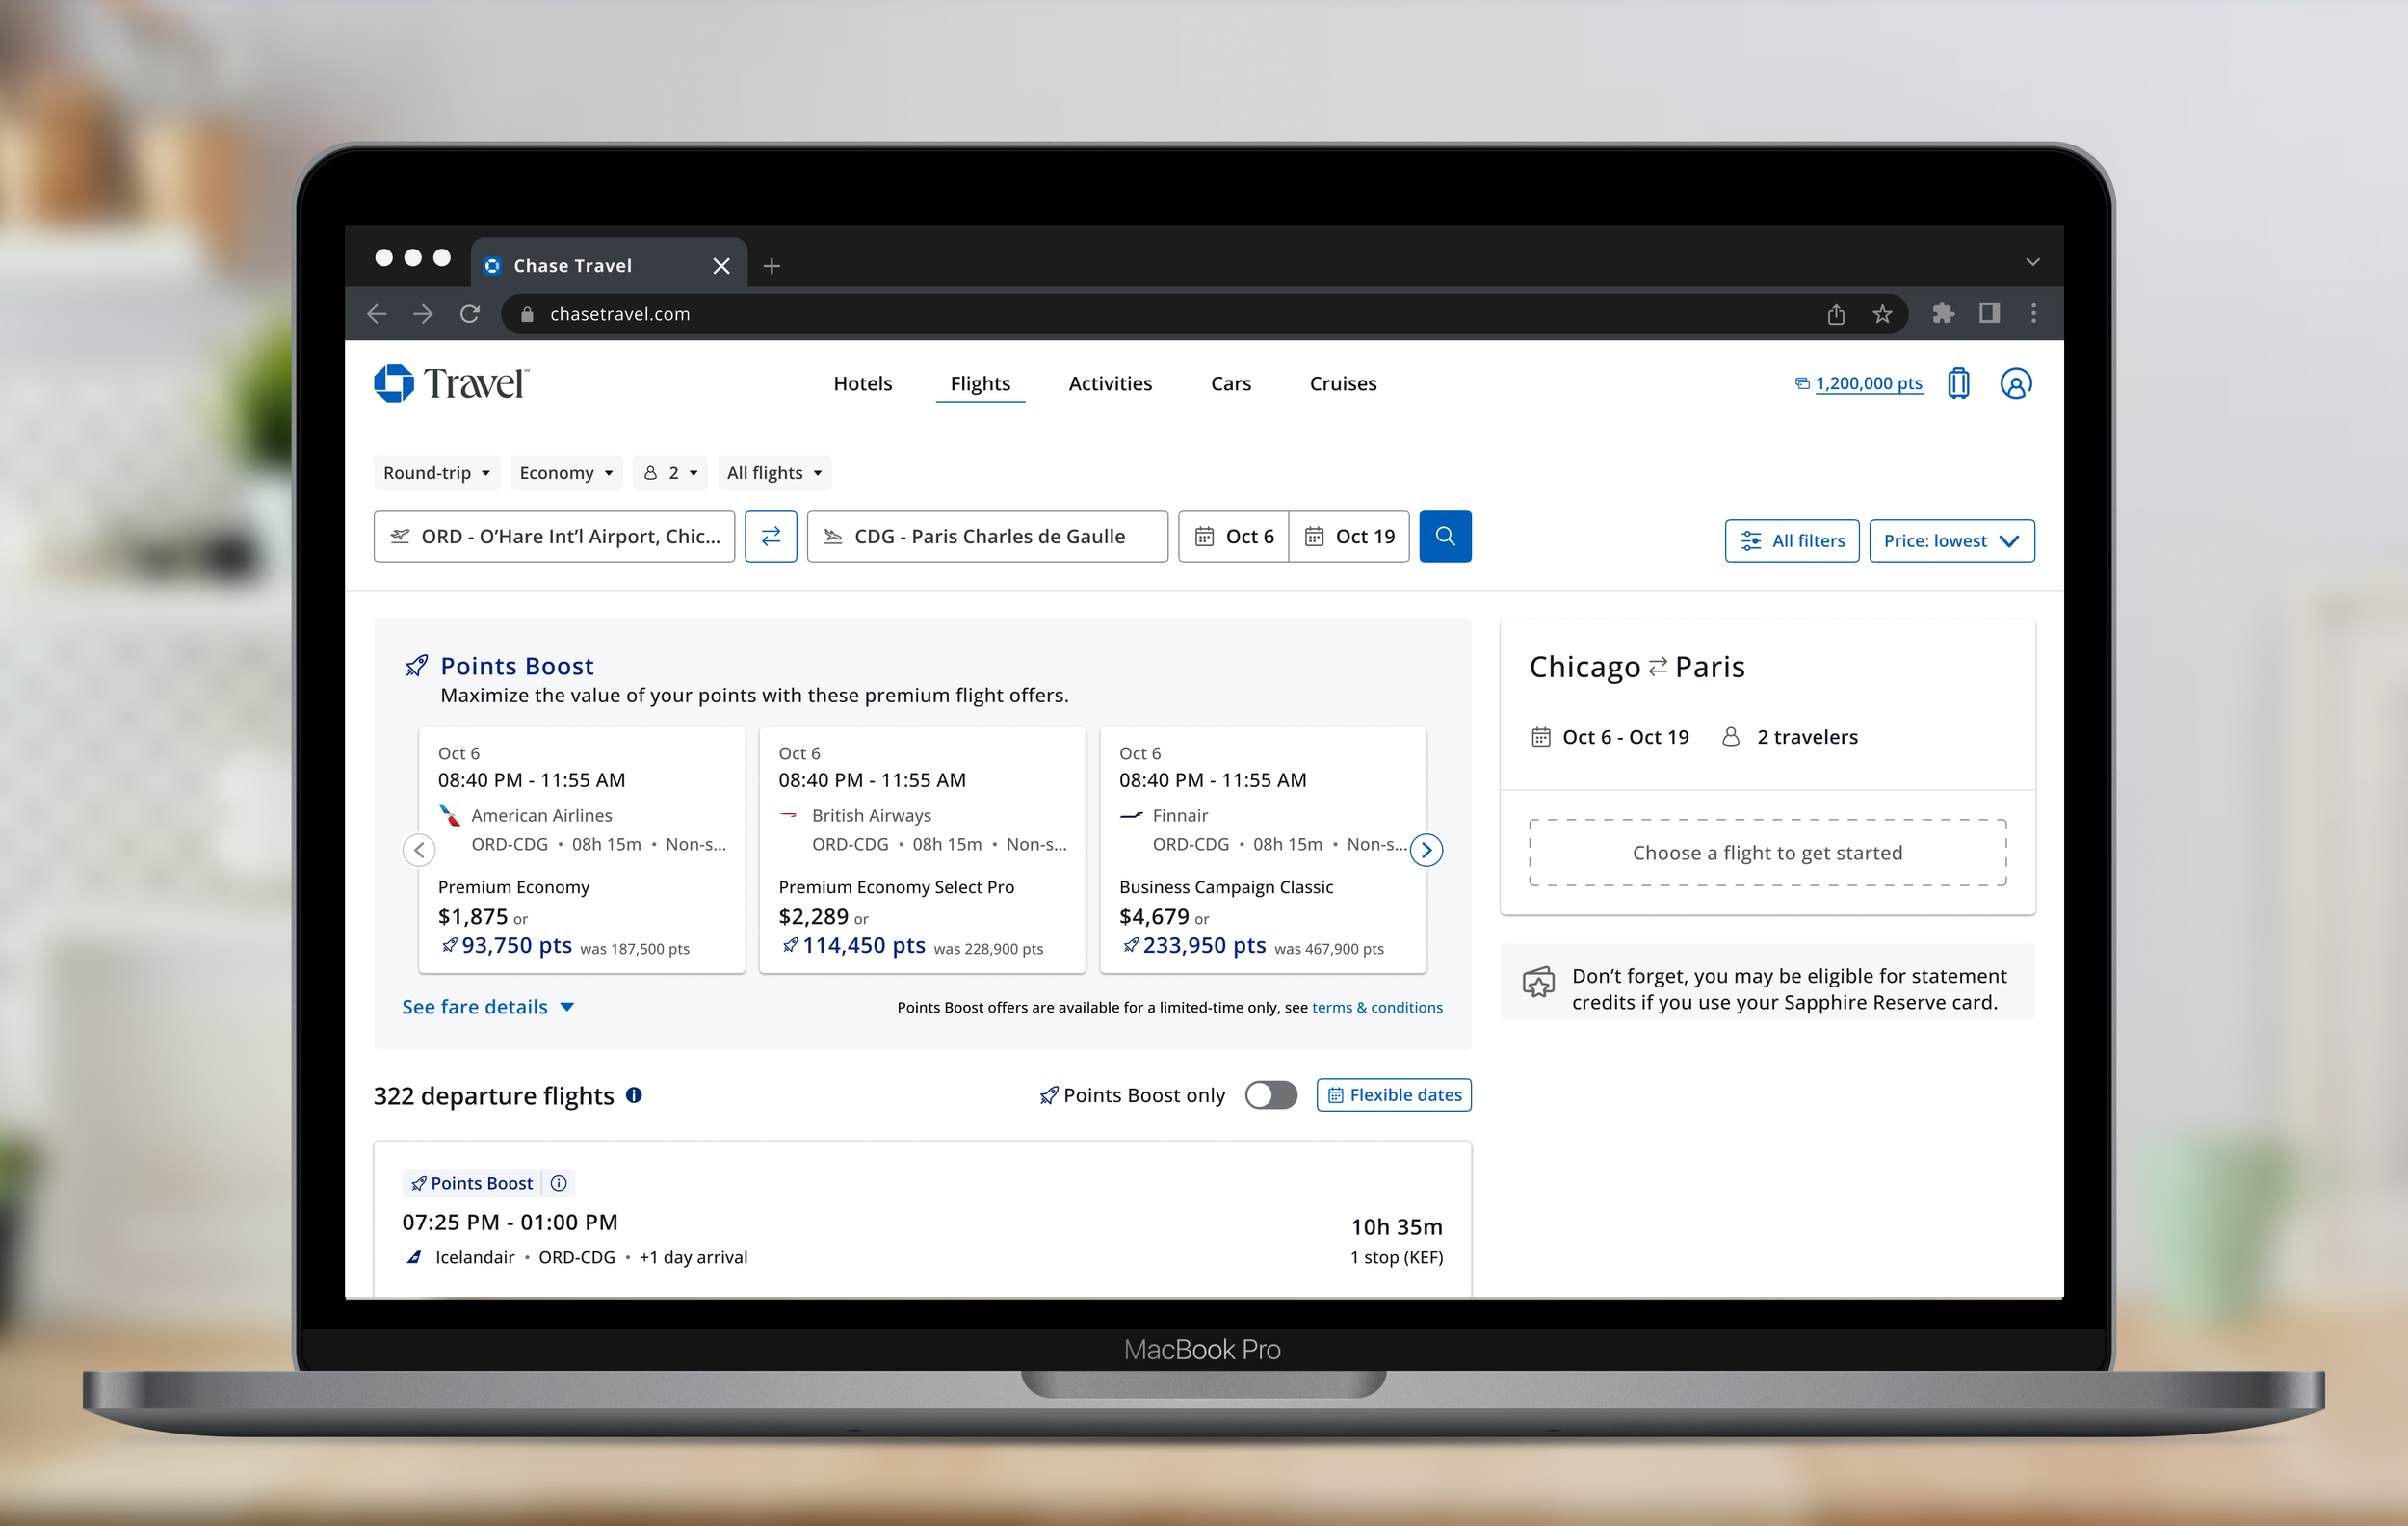The width and height of the screenshot is (2408, 1526).
Task: Open the Round-trip dropdown
Action: (436, 473)
